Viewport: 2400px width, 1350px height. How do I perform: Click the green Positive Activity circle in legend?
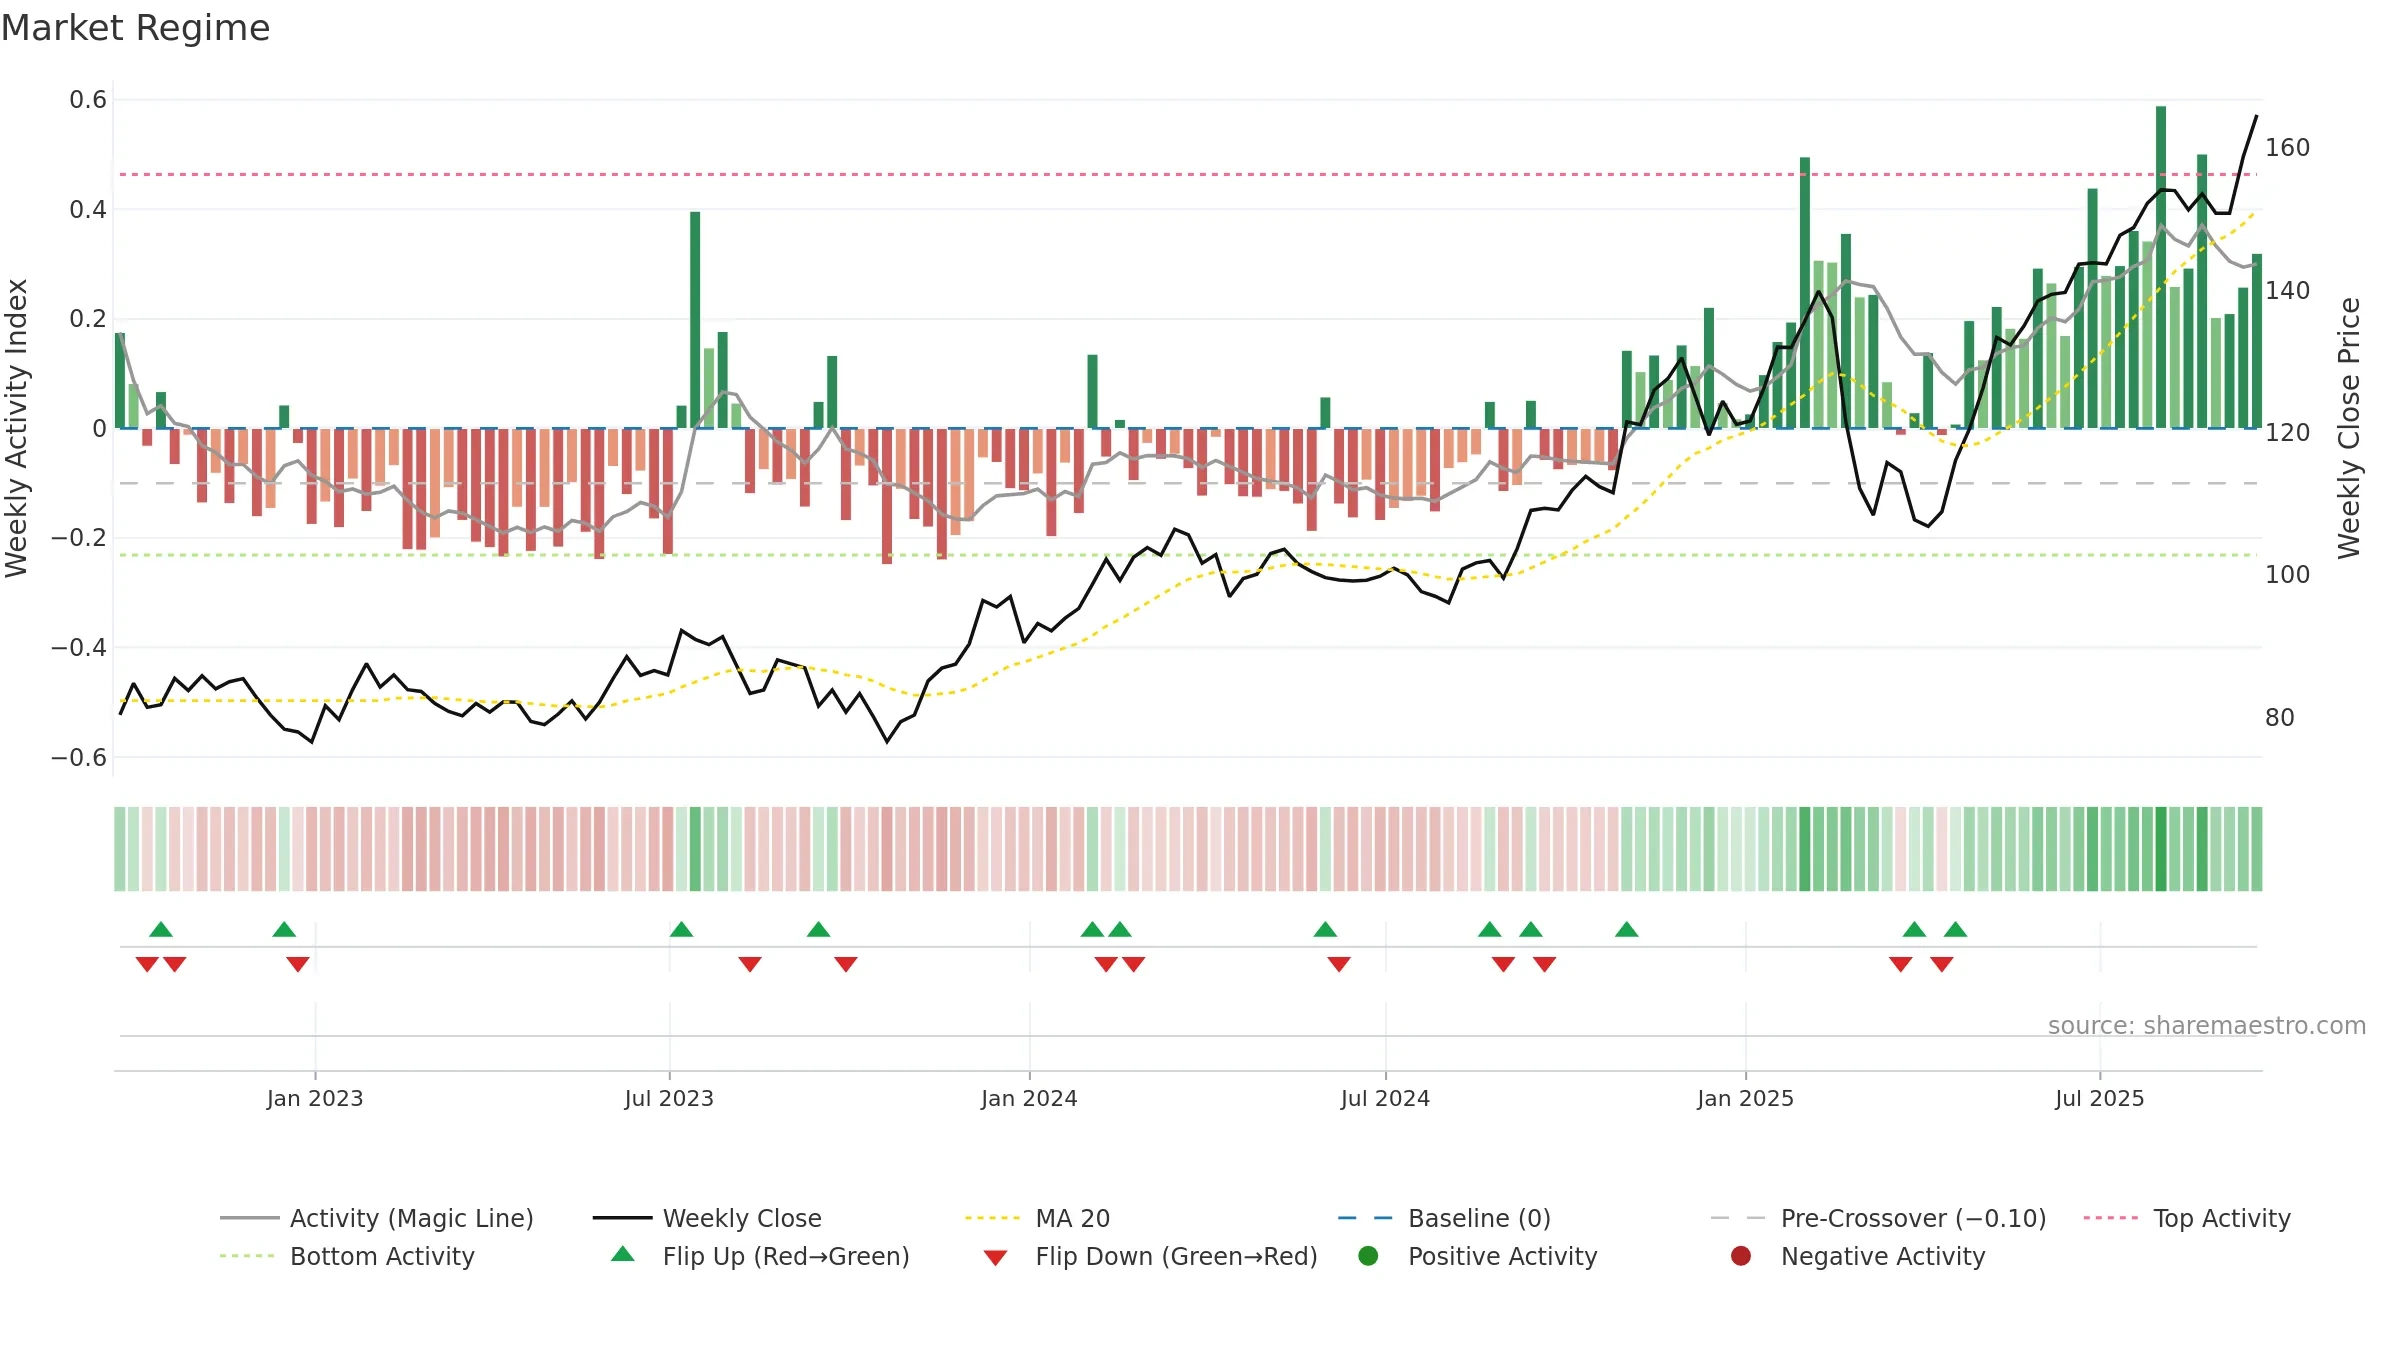[1368, 1256]
